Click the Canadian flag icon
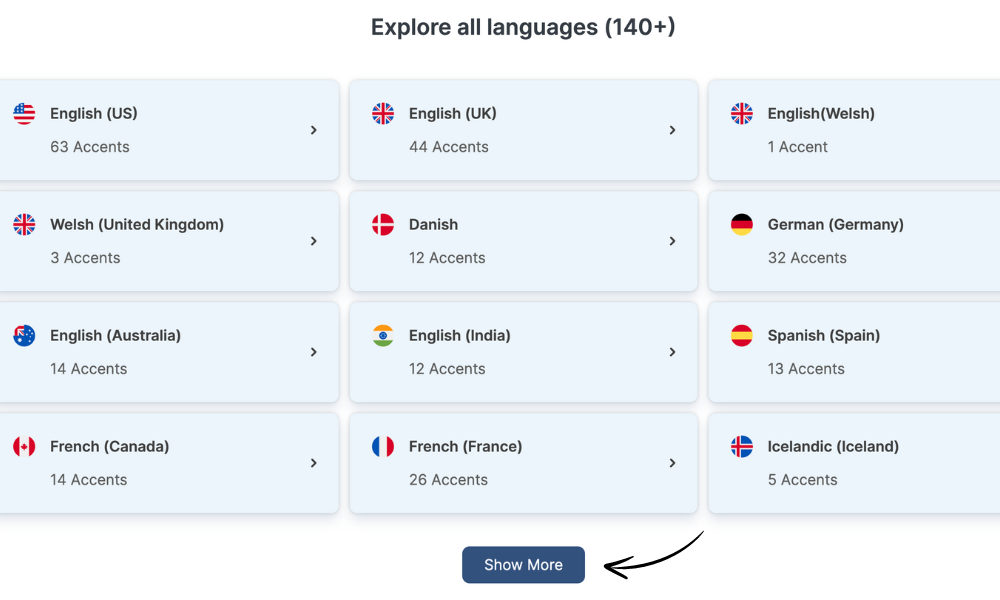The height and width of the screenshot is (600, 1000). (24, 446)
